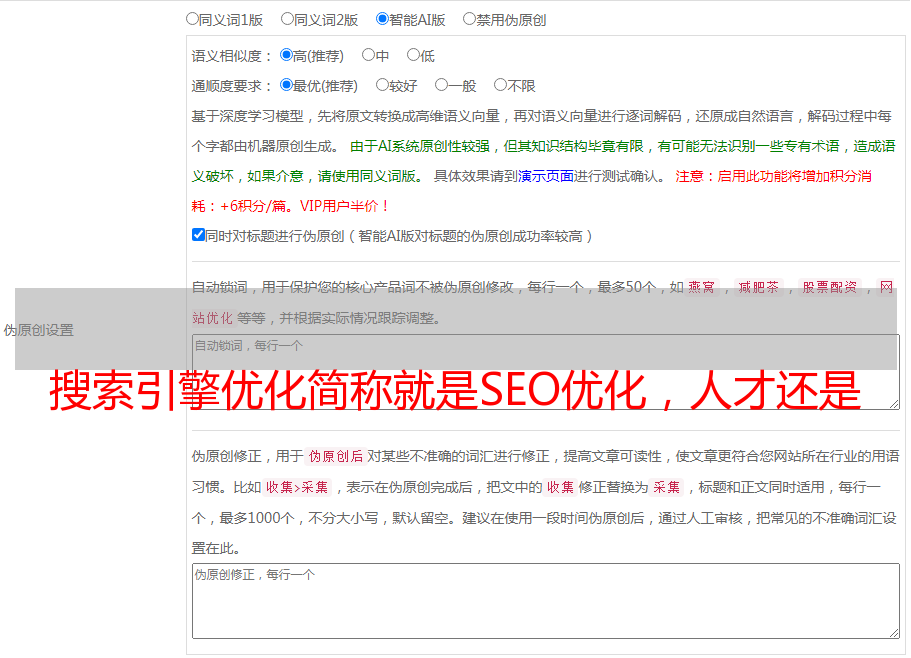Set 语义相似度 to 高(推荐)
The image size is (911, 658).
[286, 55]
